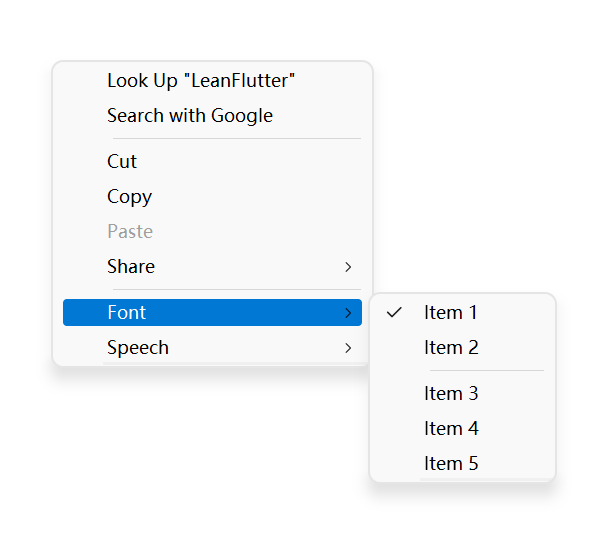Select Cut from the context menu

tap(122, 162)
